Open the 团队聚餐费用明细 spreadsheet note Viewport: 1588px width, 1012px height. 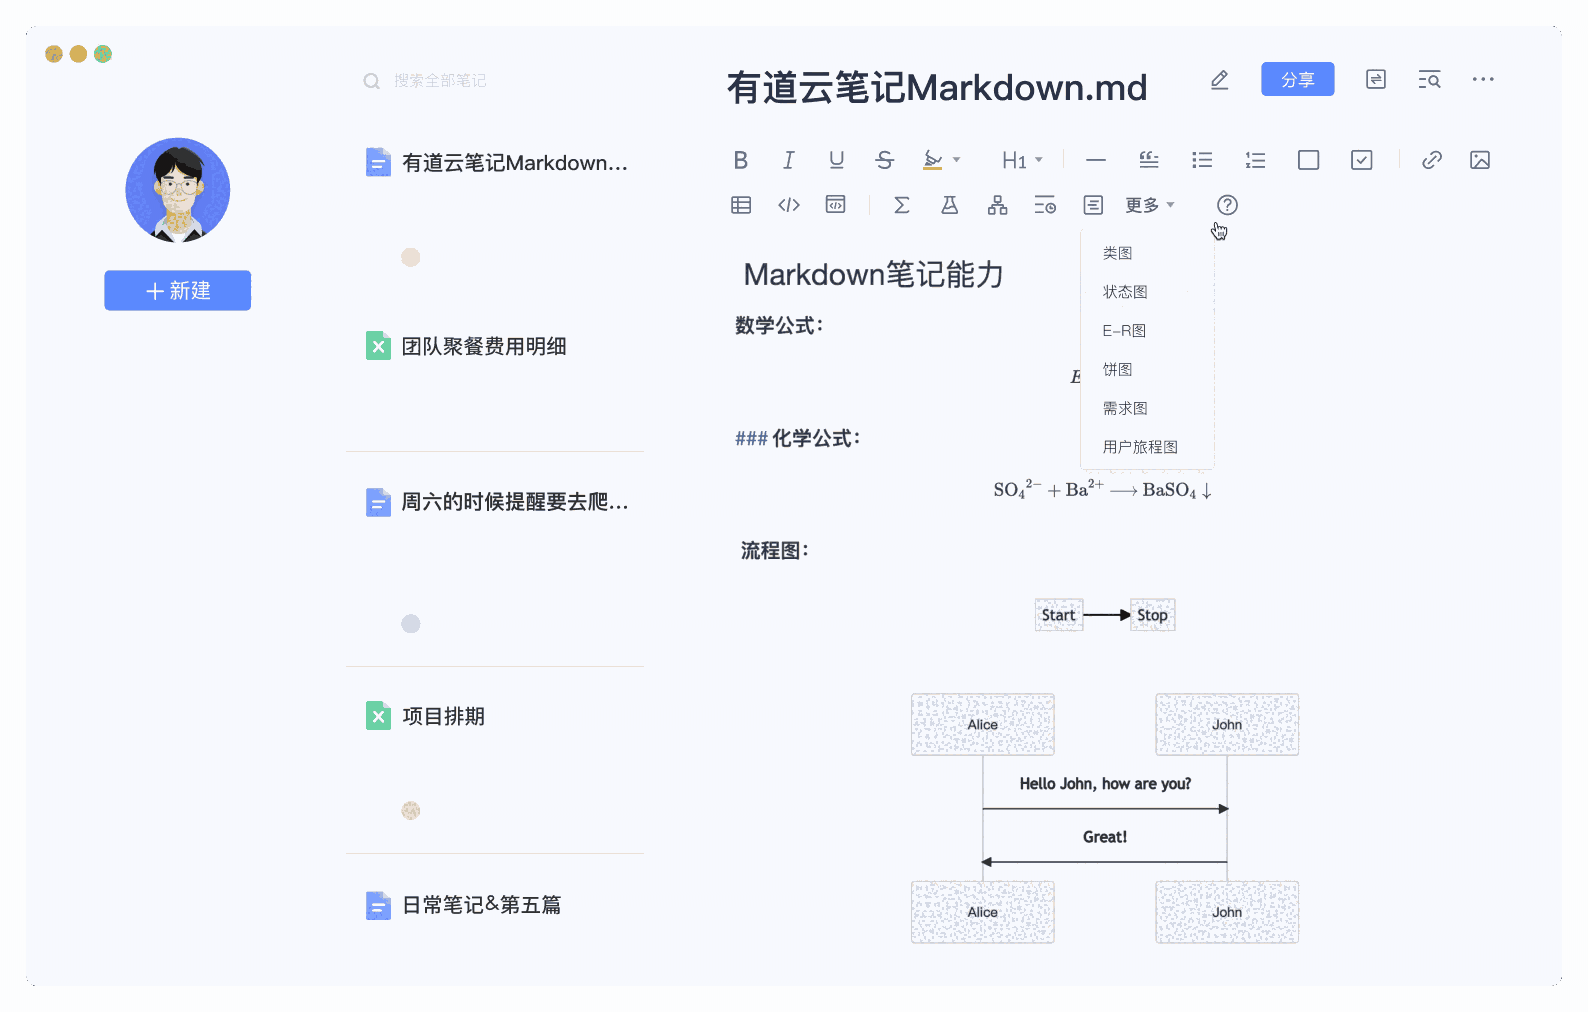466,346
